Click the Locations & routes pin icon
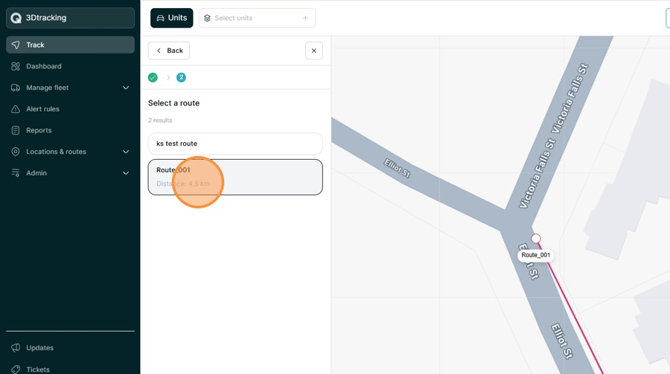Image resolution: width=670 pixels, height=374 pixels. (15, 152)
